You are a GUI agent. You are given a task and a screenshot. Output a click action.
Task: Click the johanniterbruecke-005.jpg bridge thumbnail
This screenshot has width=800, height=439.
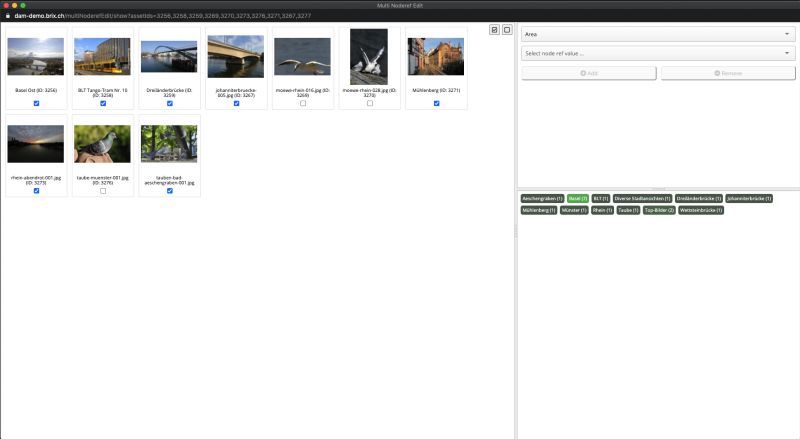[x=236, y=56]
